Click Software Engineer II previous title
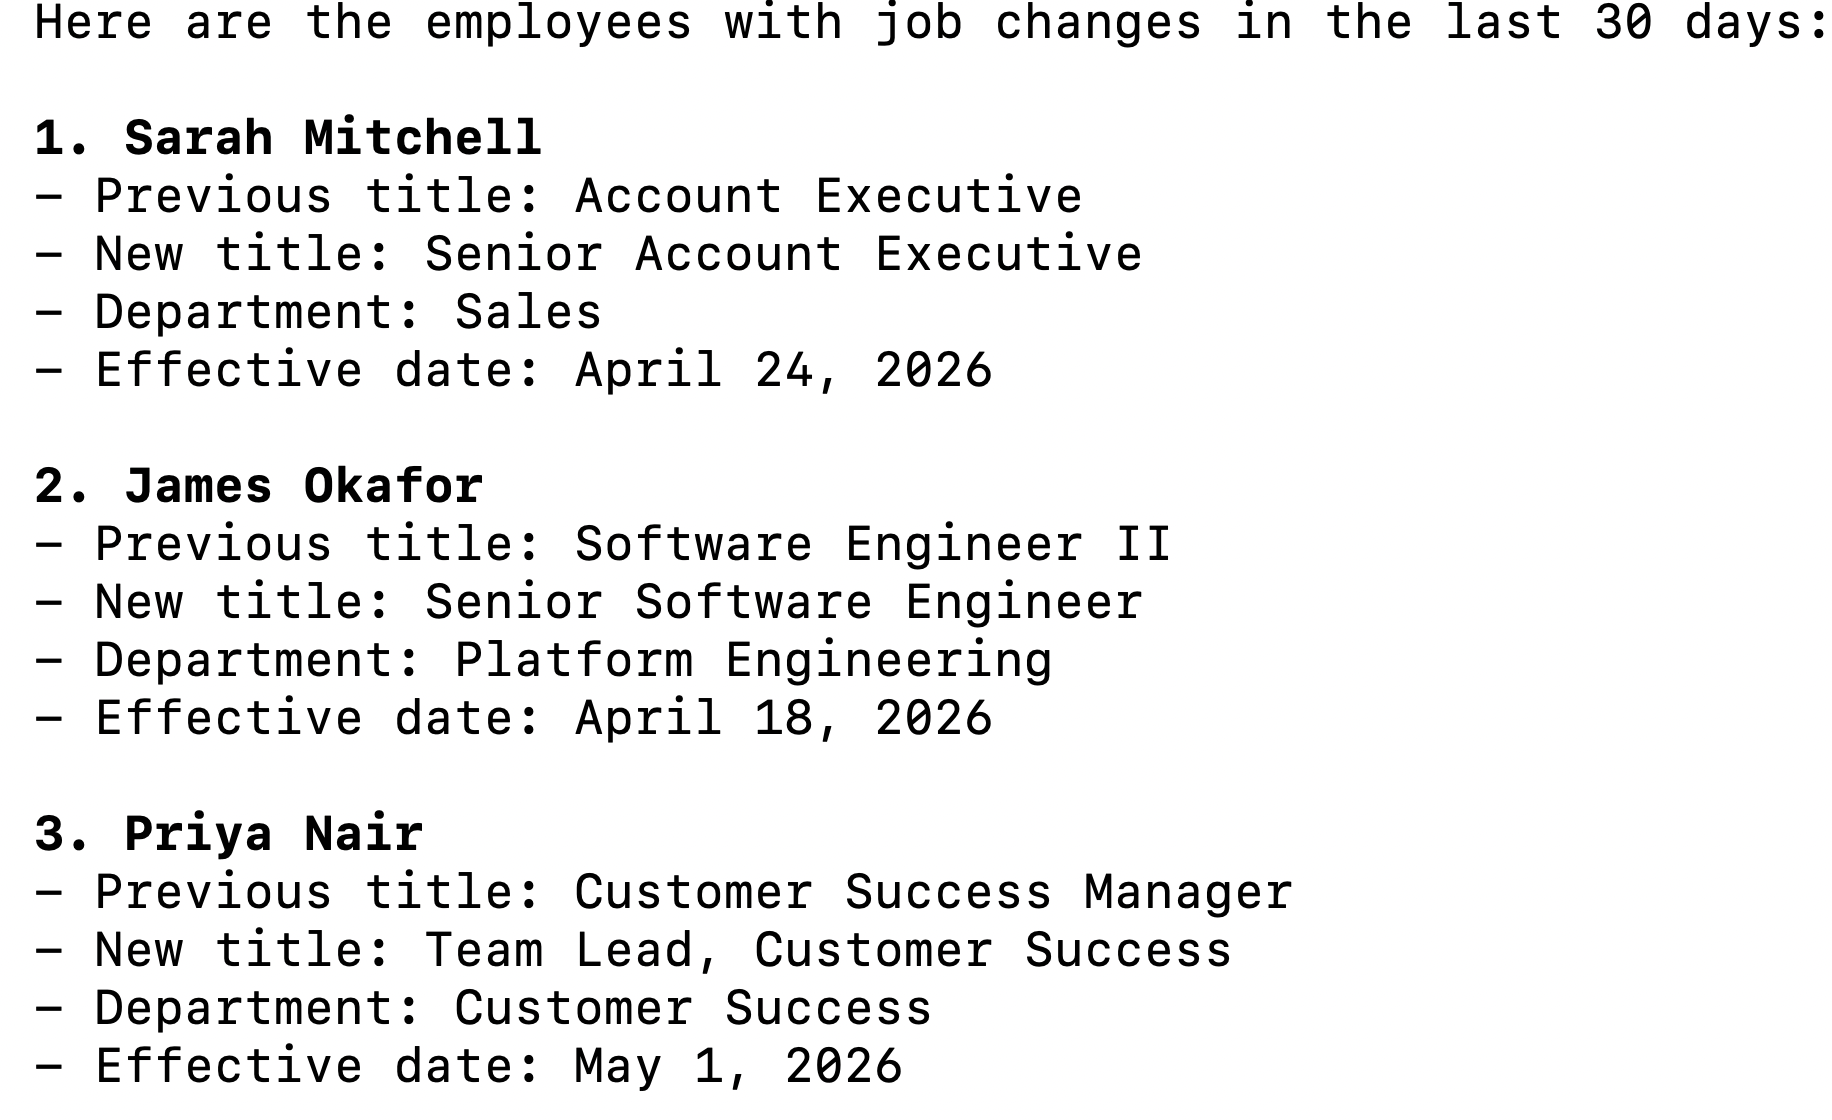Image resolution: width=1832 pixels, height=1120 pixels. [873, 544]
